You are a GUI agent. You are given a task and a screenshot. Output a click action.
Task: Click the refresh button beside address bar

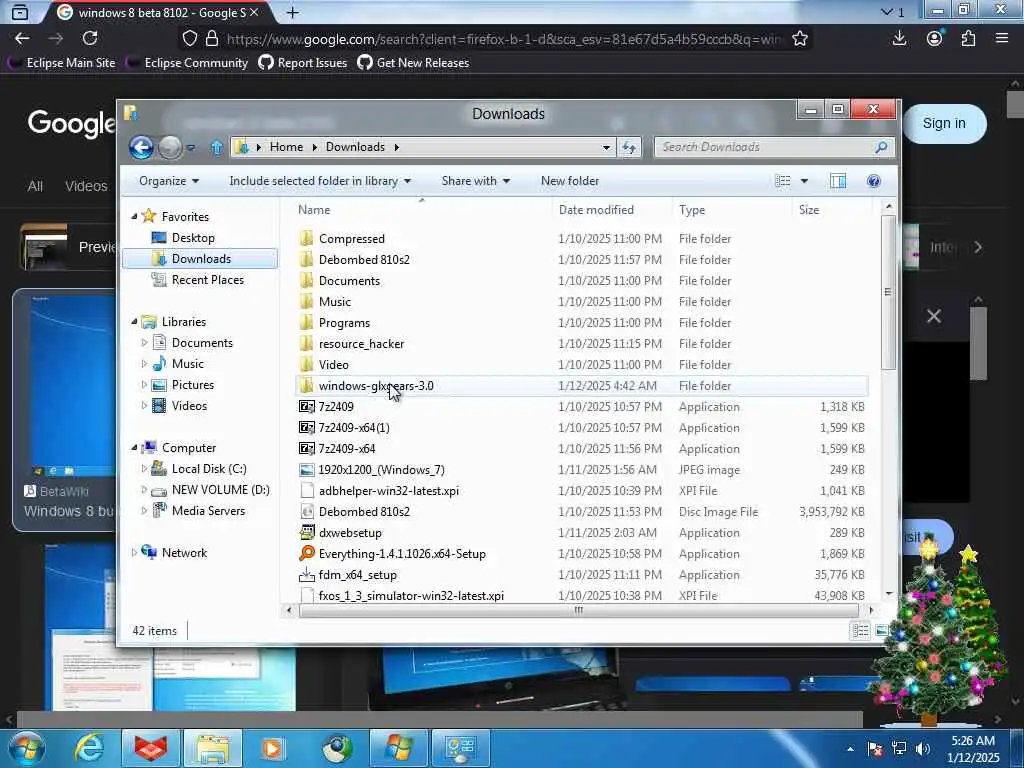pos(630,148)
